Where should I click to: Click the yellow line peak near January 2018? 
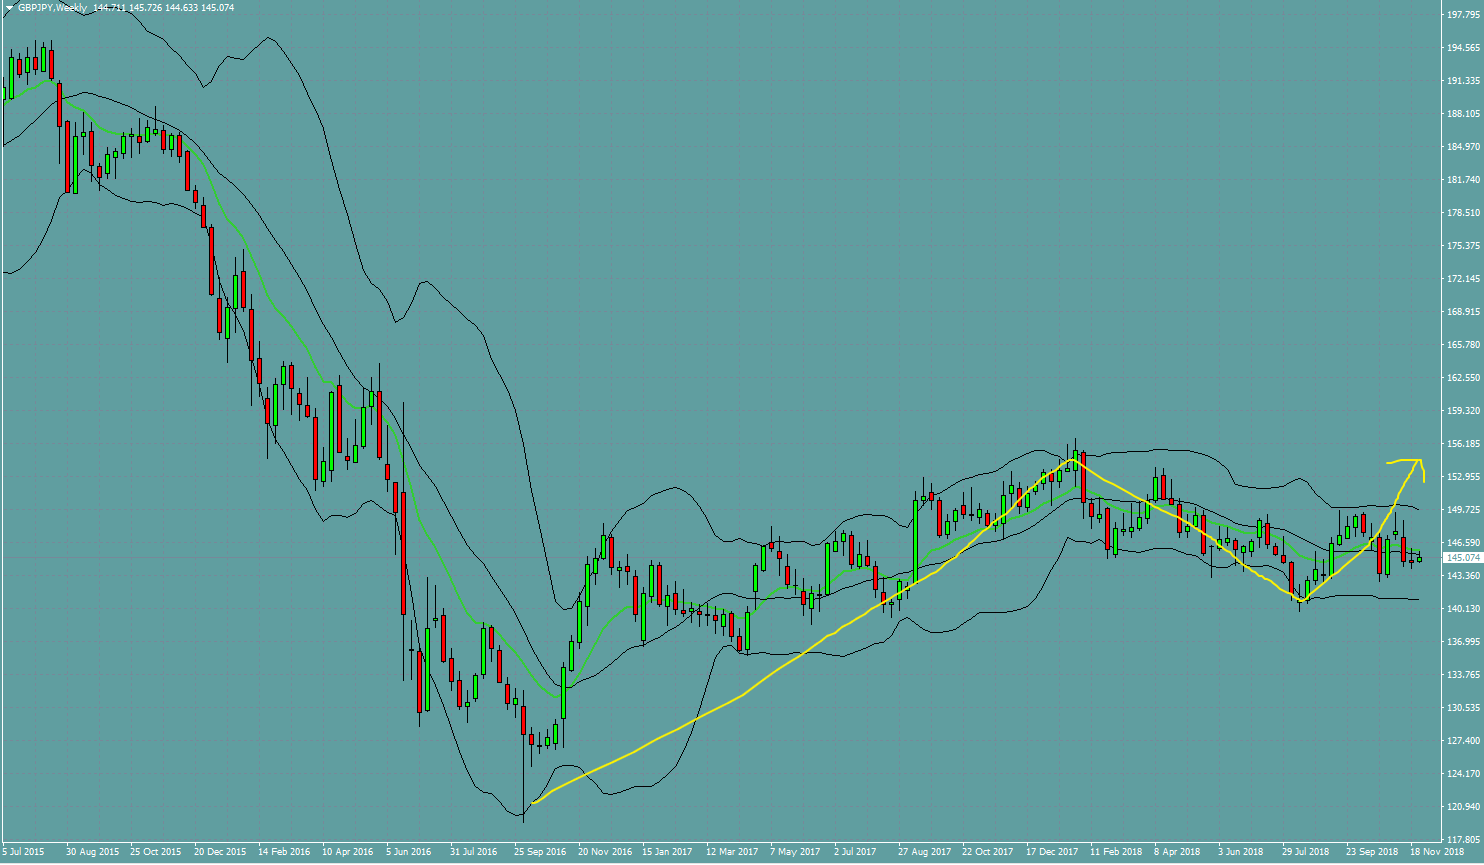1074,460
